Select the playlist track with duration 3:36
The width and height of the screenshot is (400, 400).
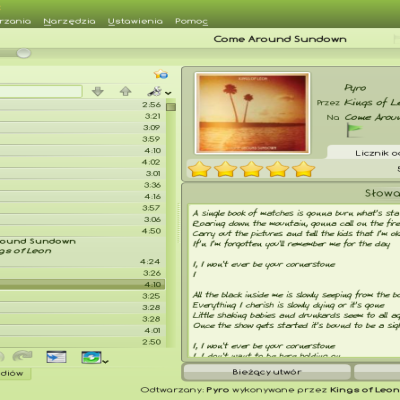click(83, 185)
